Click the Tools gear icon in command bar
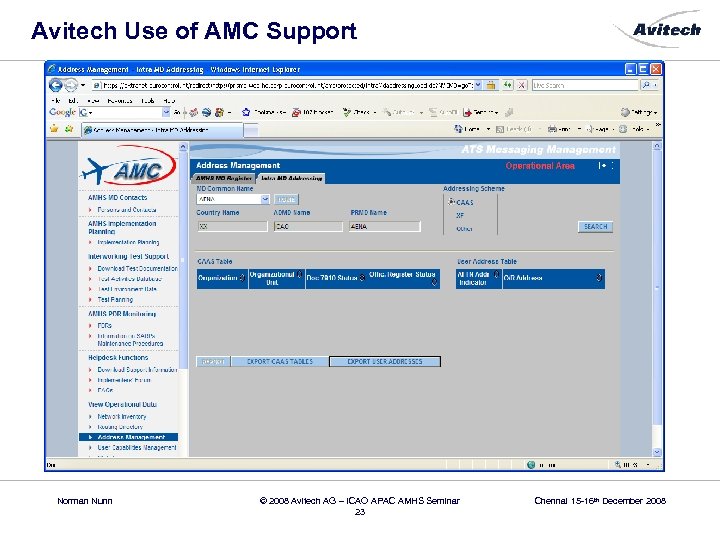This screenshot has height=540, width=720. 623,129
